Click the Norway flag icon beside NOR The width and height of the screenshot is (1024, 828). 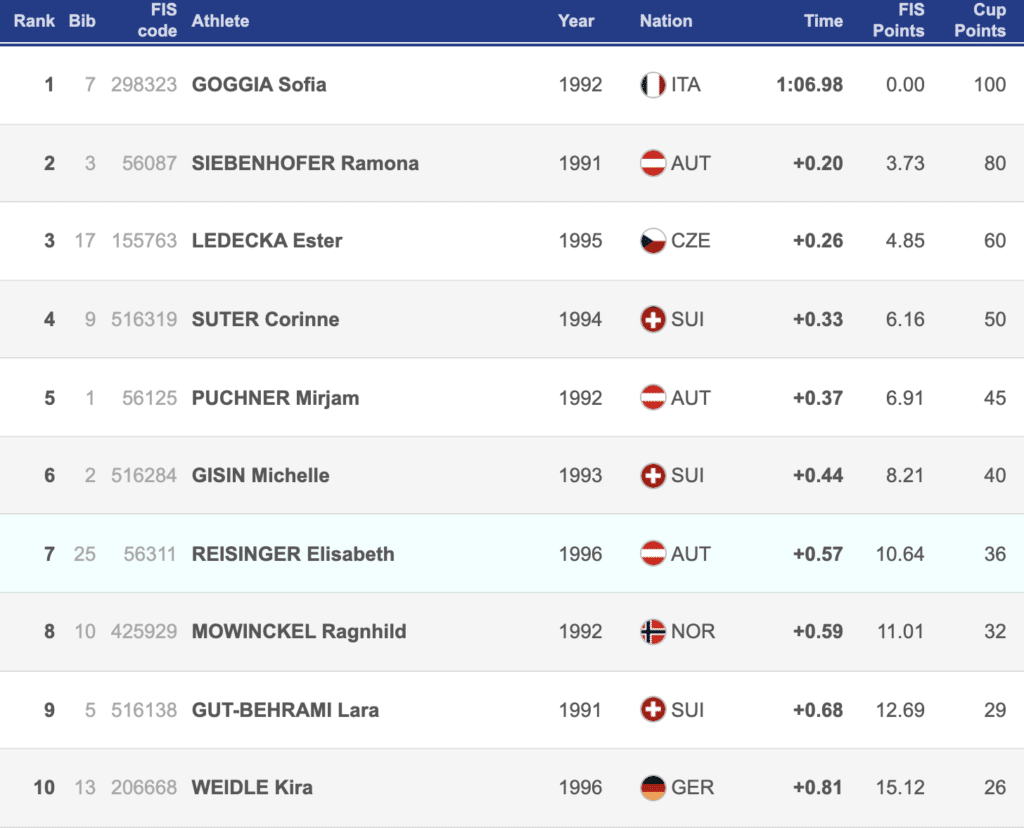coord(652,632)
